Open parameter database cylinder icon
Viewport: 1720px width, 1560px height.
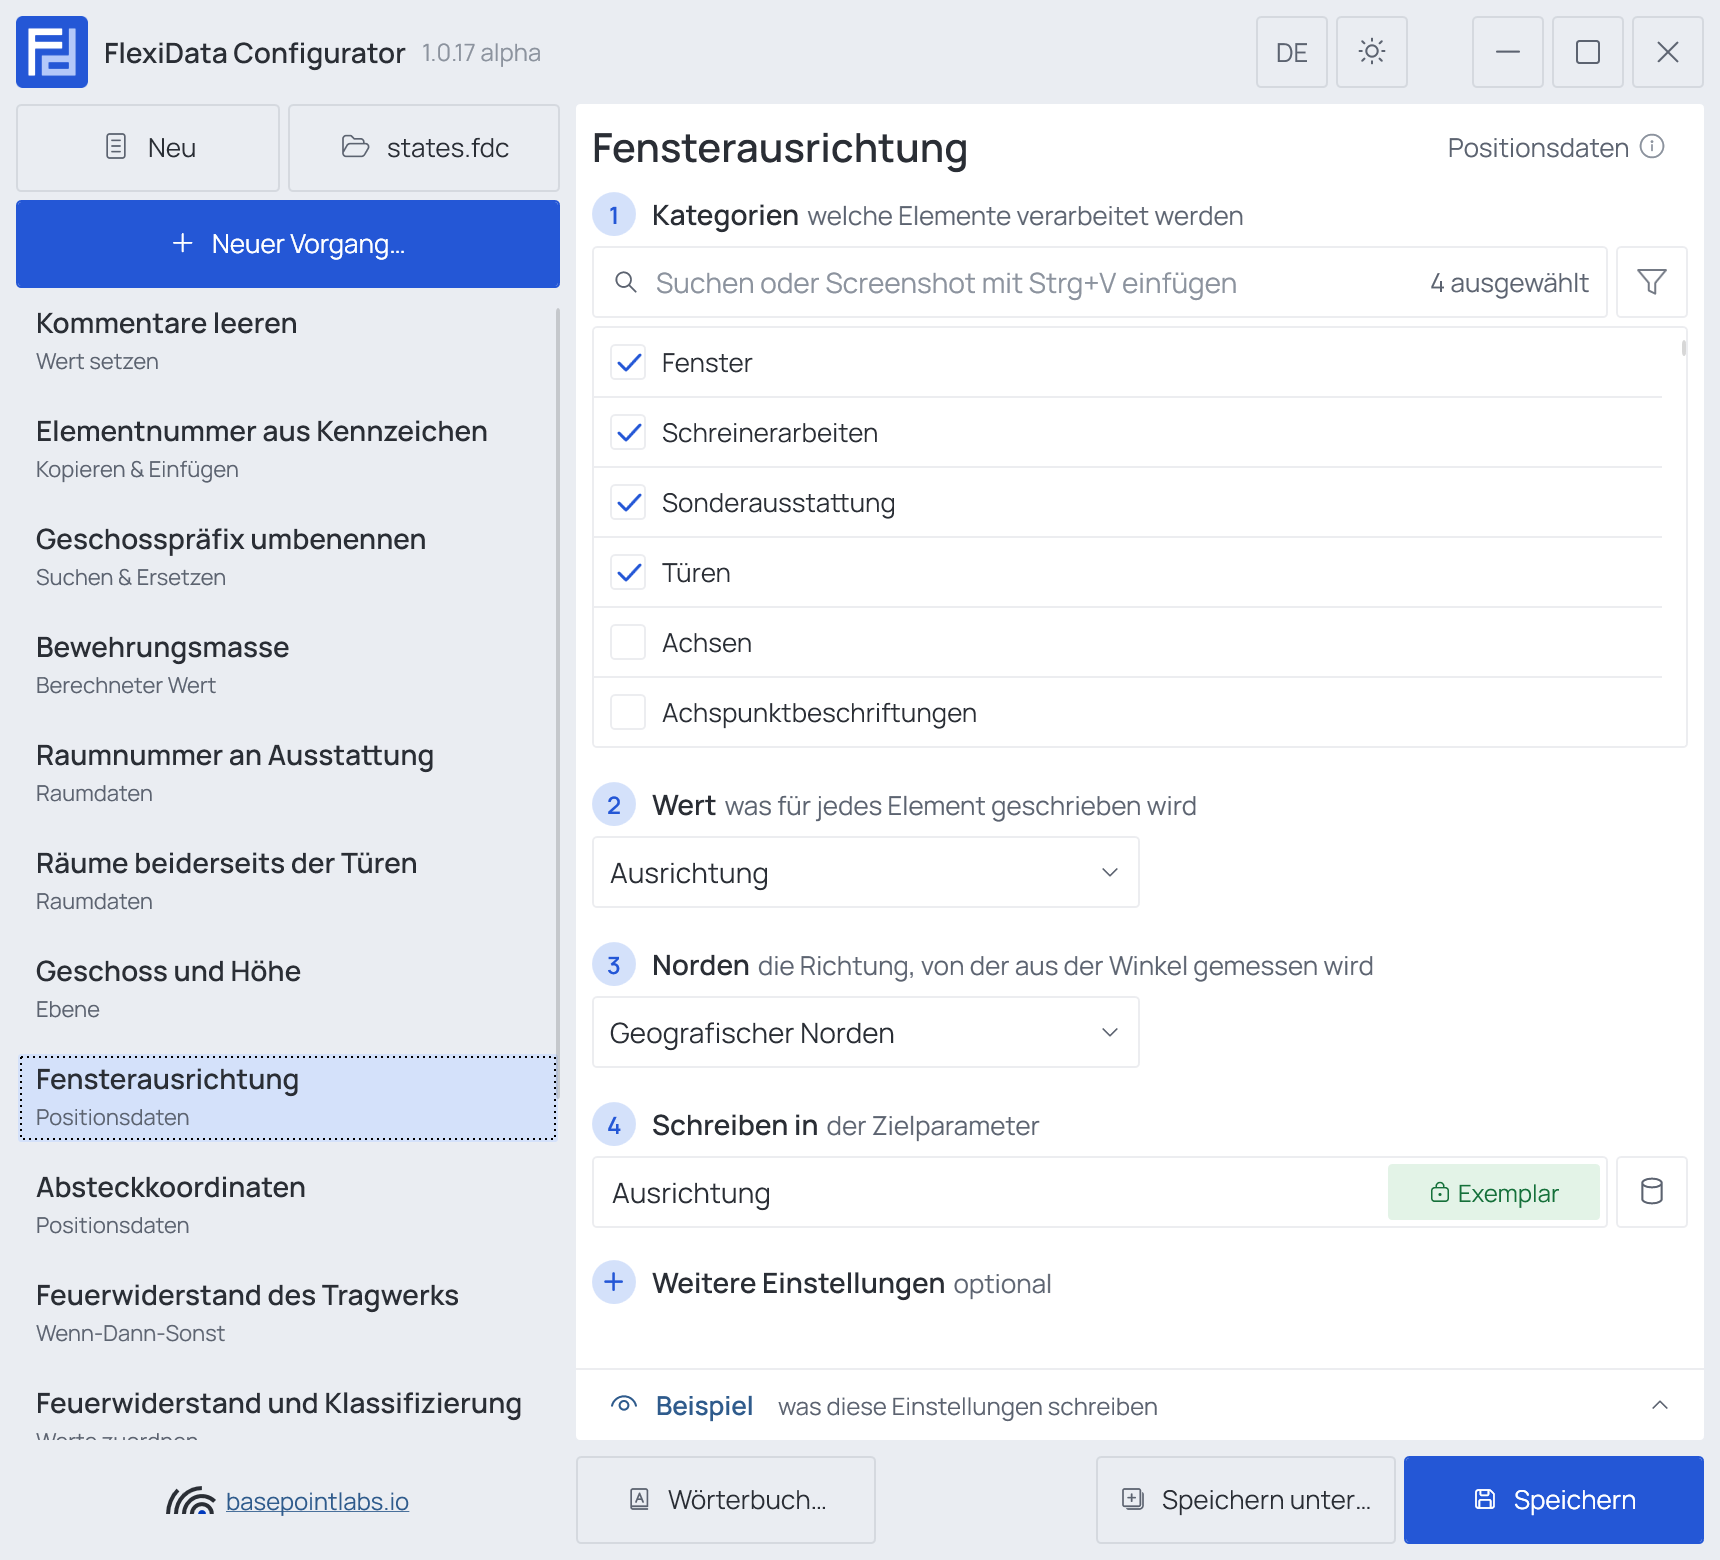point(1651,1192)
